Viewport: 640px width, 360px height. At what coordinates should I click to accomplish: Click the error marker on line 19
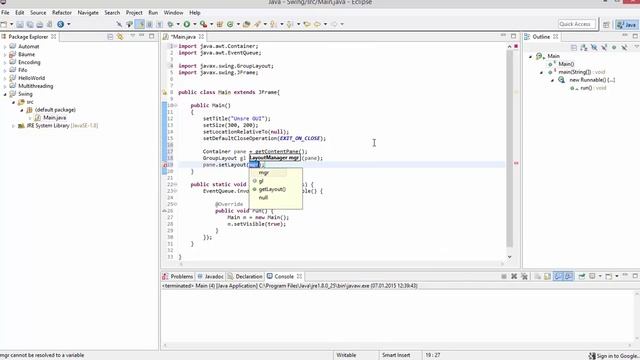click(164, 165)
